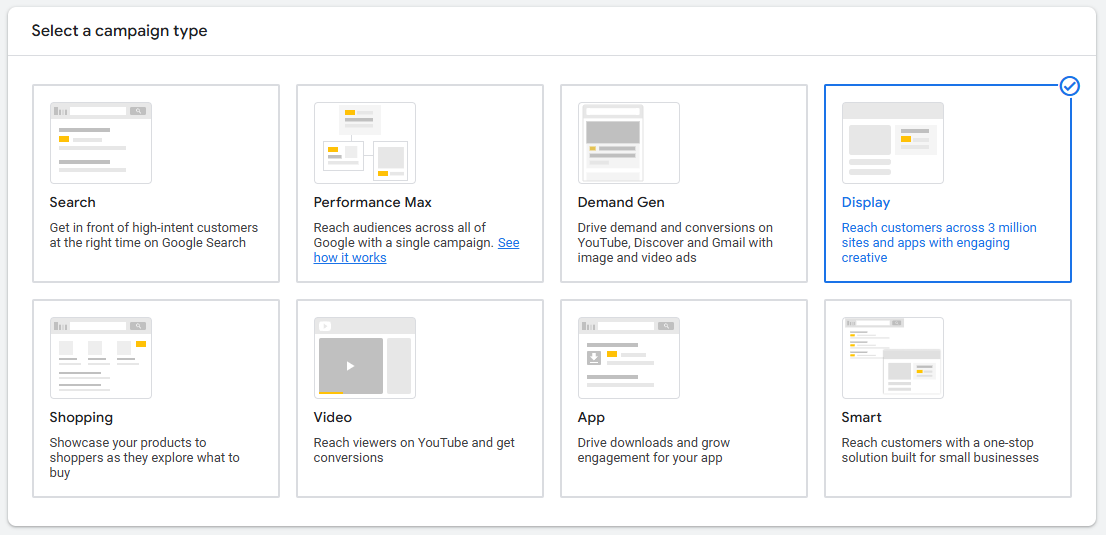Image resolution: width=1106 pixels, height=535 pixels.
Task: Click 'Reach customers across 3 million' description
Action: [939, 243]
